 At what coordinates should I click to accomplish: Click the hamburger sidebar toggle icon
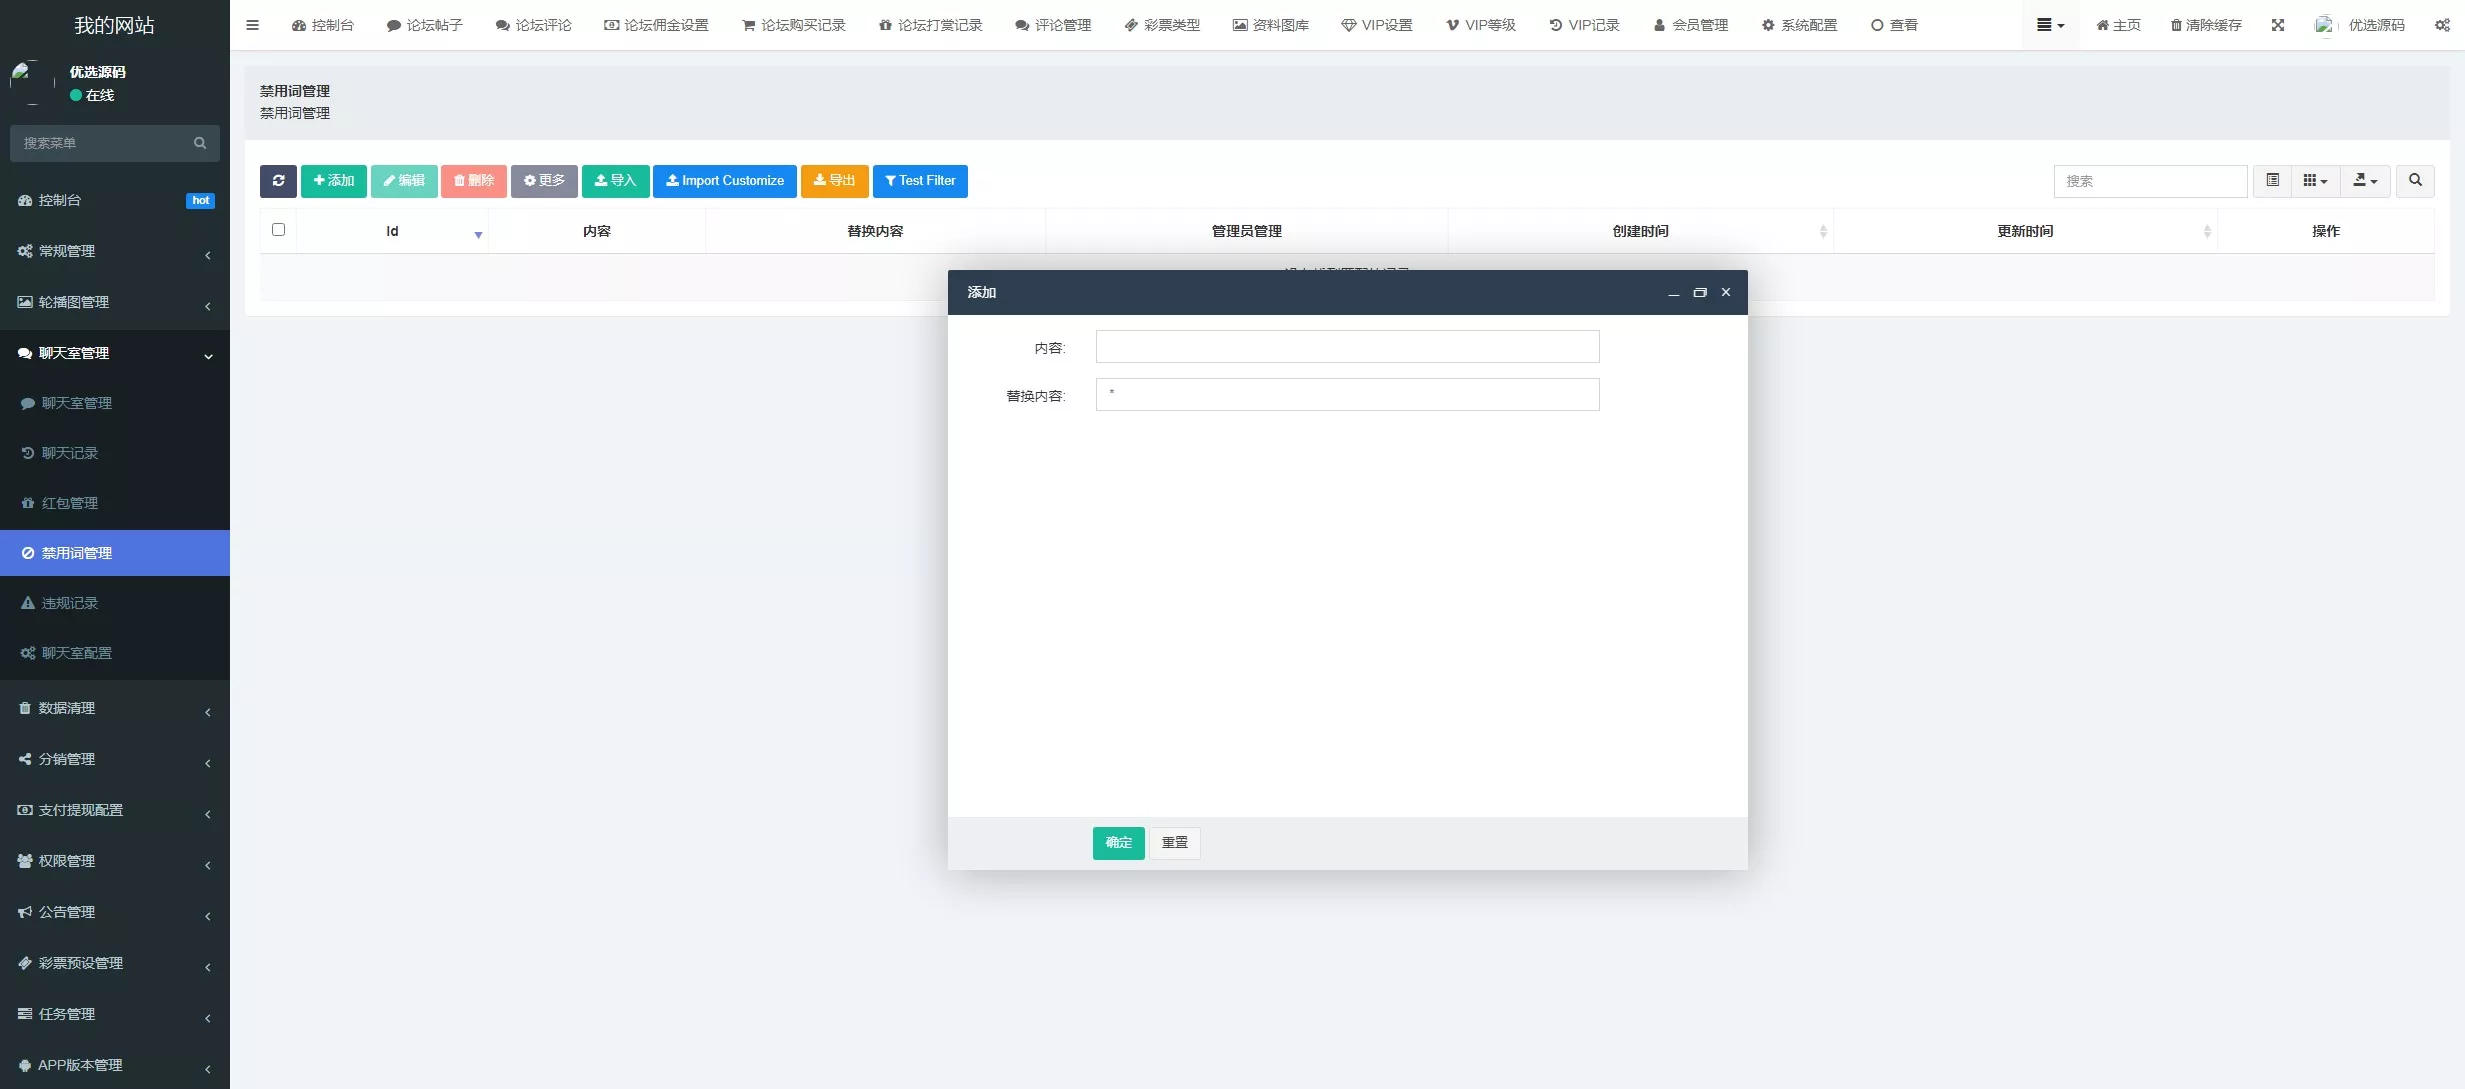point(252,25)
